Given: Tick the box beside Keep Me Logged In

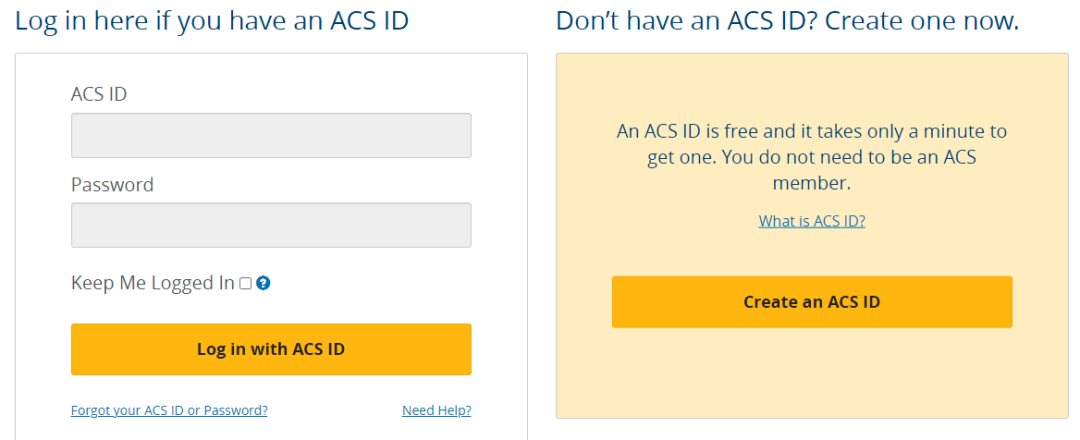Looking at the screenshot, I should click(246, 283).
